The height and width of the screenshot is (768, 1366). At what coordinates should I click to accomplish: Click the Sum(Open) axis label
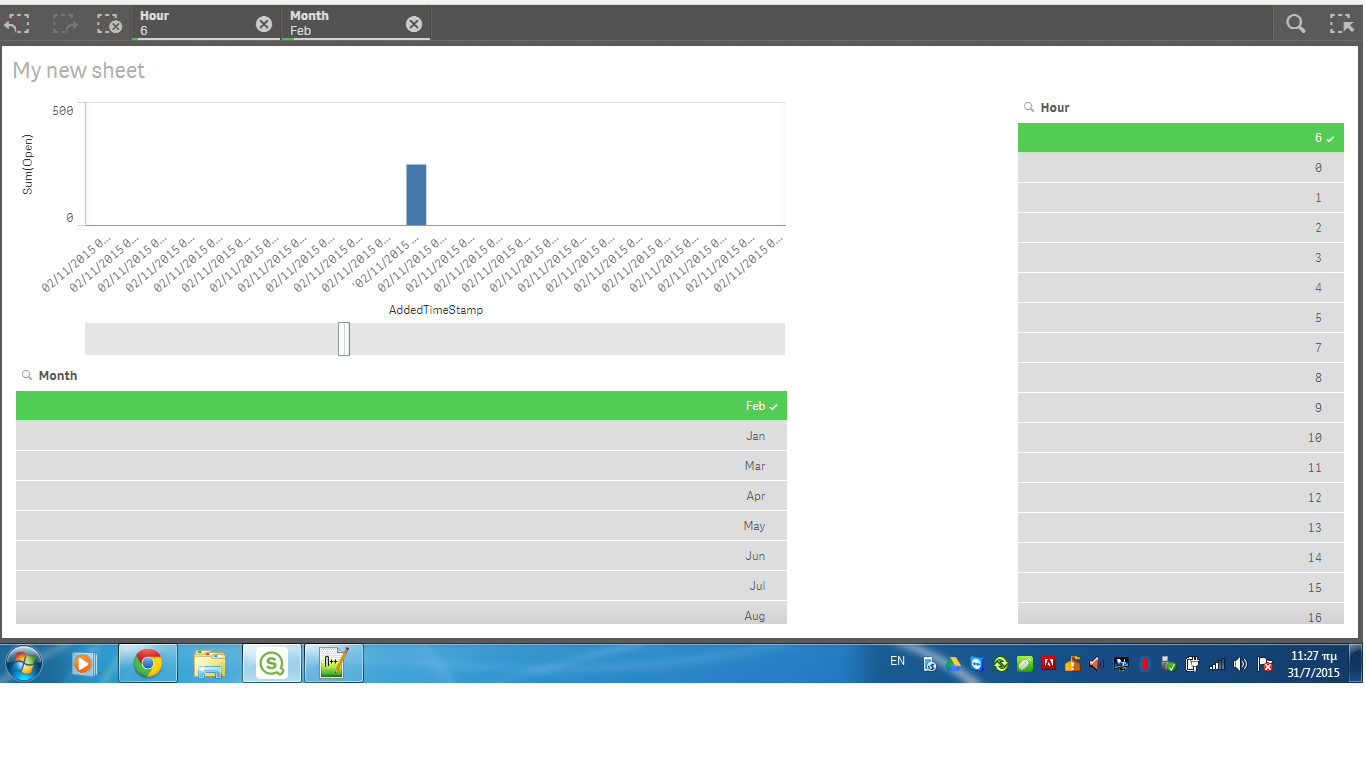pyautogui.click(x=28, y=164)
